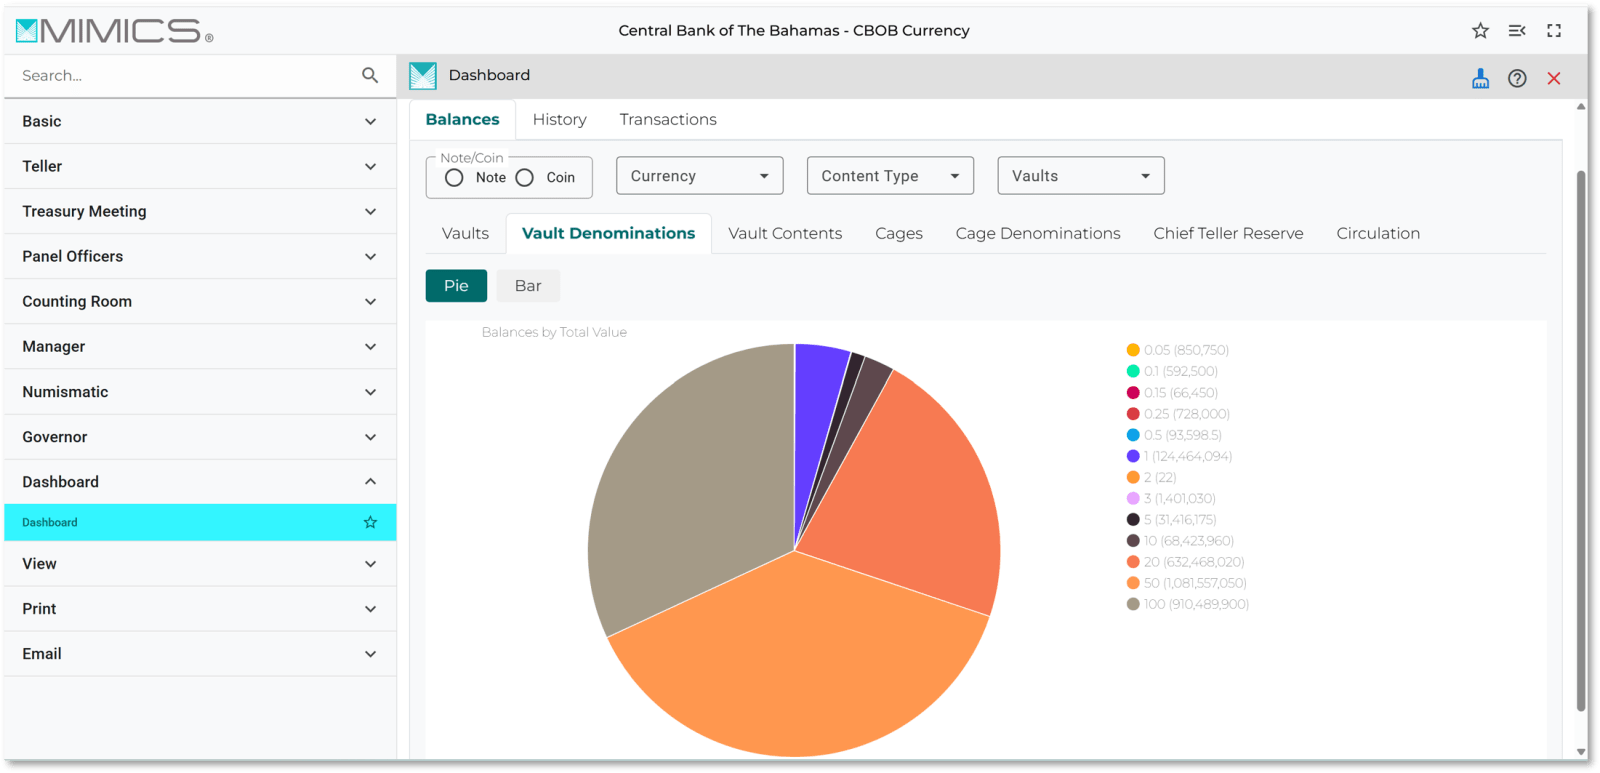The image size is (1600, 773).
Task: Open the Chief Teller Reserve tab
Action: click(x=1228, y=233)
